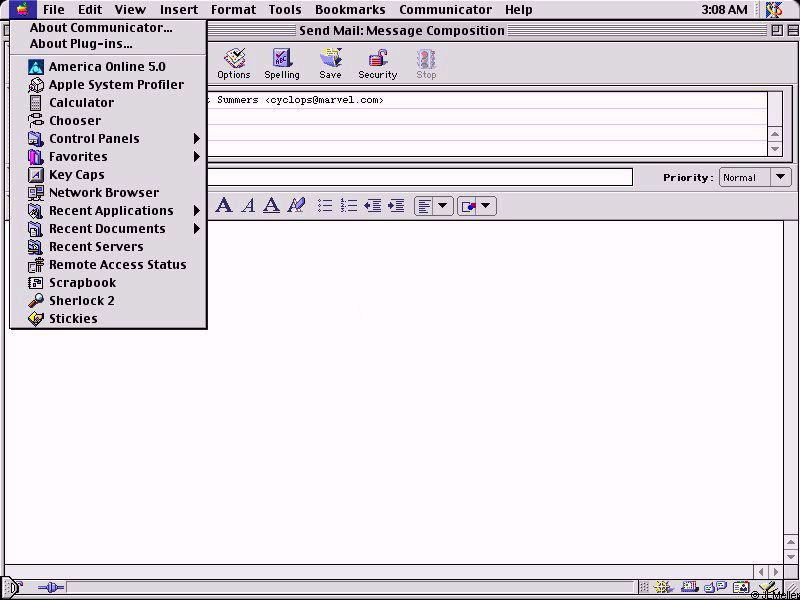
Task: Click the horizontal scroll left arrow
Action: coord(761,572)
